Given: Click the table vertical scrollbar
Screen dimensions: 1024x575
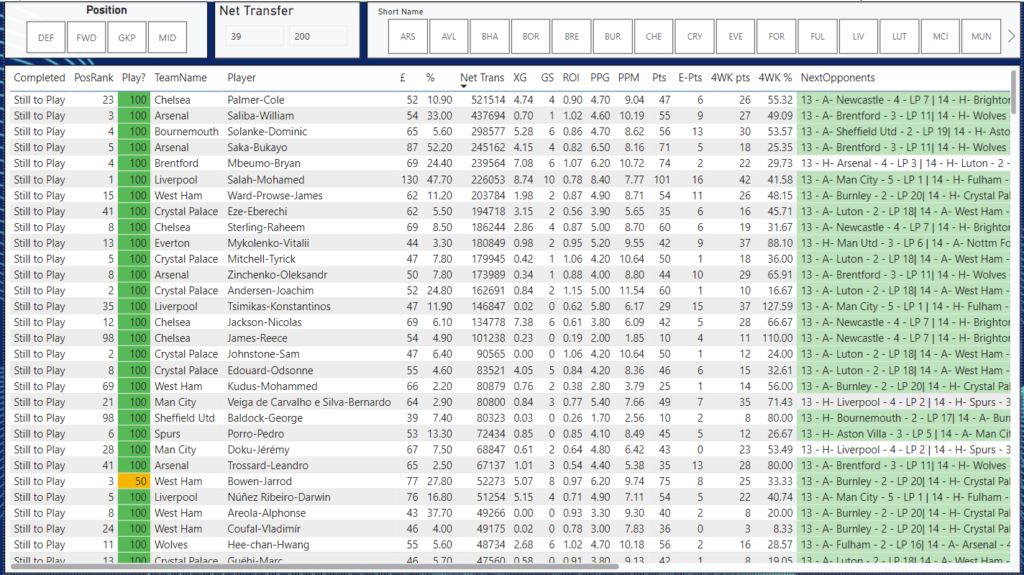Looking at the screenshot, I should point(1015,91).
